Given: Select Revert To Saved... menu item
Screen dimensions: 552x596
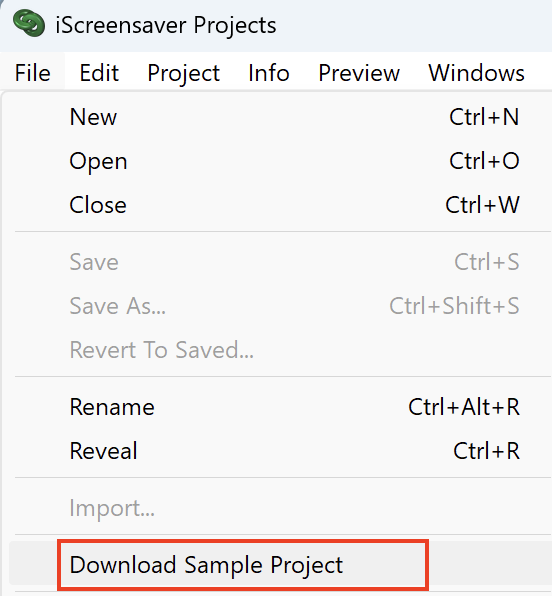Looking at the screenshot, I should [x=280, y=350].
